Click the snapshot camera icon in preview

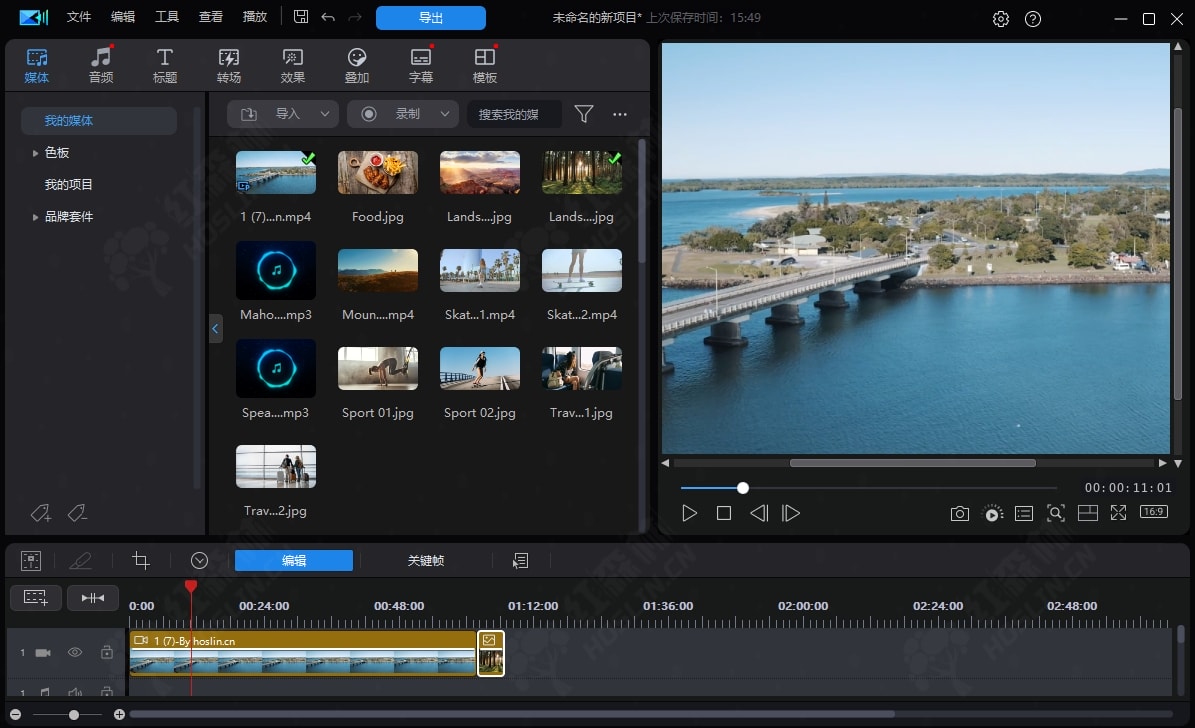(x=959, y=513)
